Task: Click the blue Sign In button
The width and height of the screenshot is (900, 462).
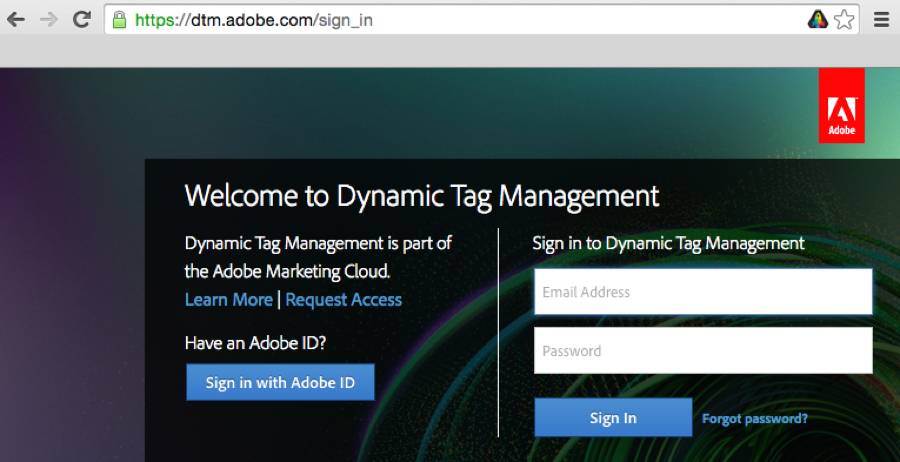Action: (613, 418)
